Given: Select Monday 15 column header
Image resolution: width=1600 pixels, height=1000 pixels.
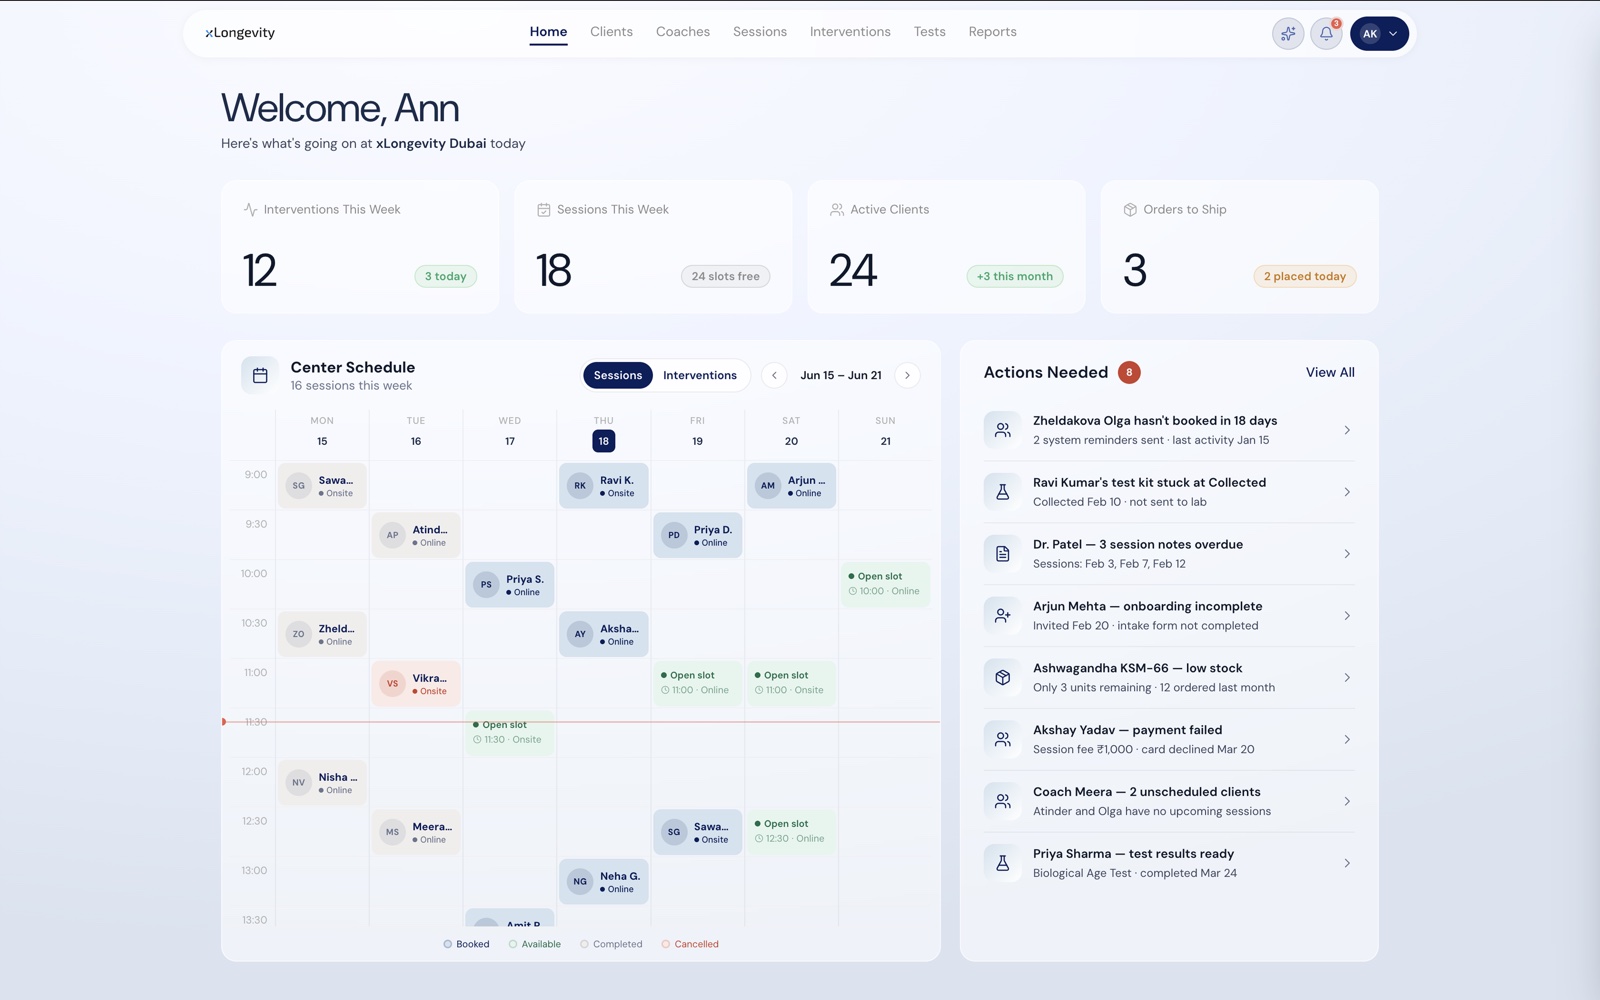Looking at the screenshot, I should 322,432.
